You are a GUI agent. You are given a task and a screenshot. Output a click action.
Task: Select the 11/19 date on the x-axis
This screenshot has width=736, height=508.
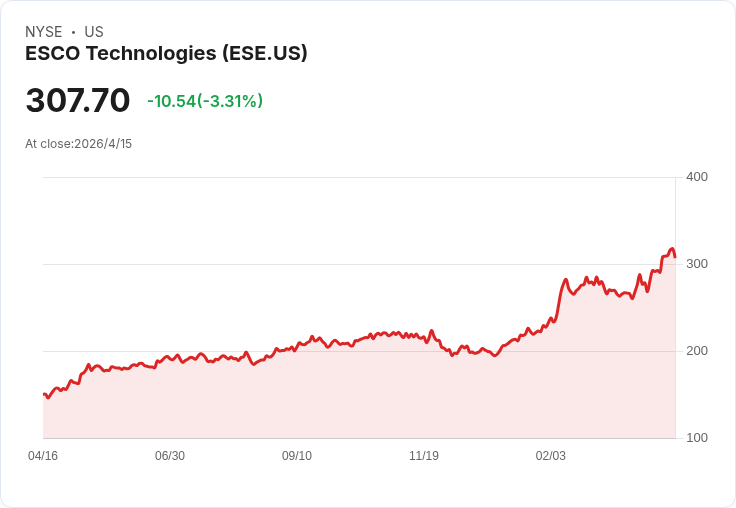click(424, 456)
